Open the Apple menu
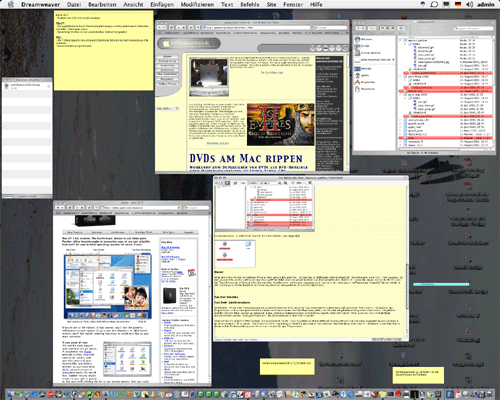This screenshot has width=500, height=400. (x=11, y=4)
